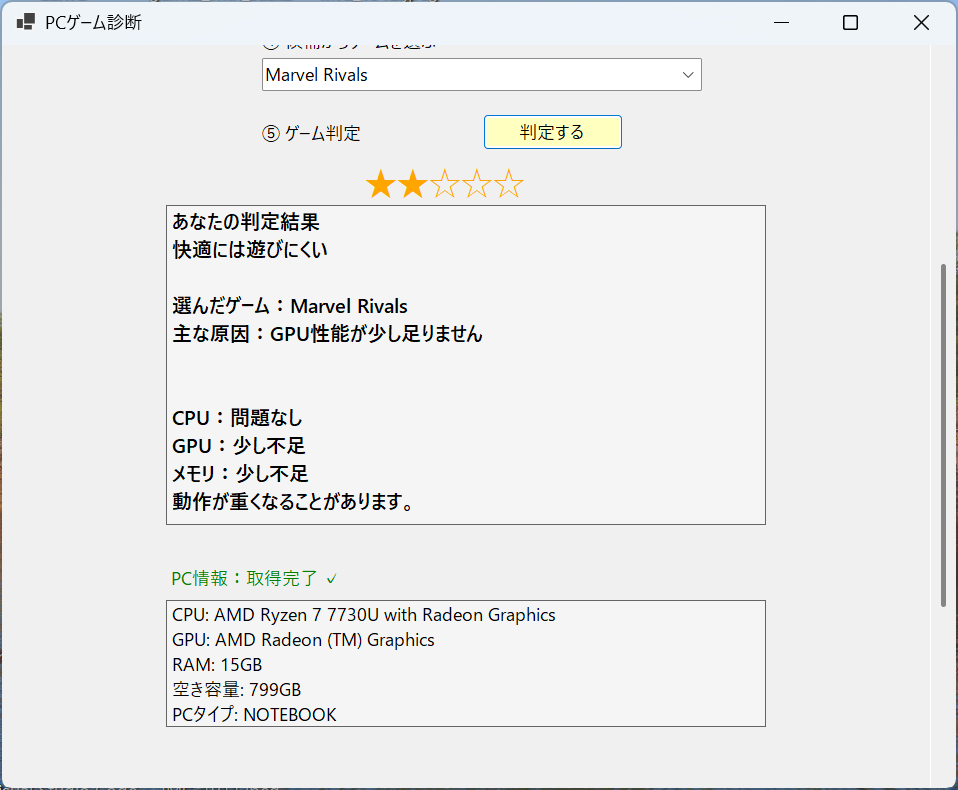Click the PC情報：取得完了 status text
The width and height of the screenshot is (958, 790).
tap(254, 578)
